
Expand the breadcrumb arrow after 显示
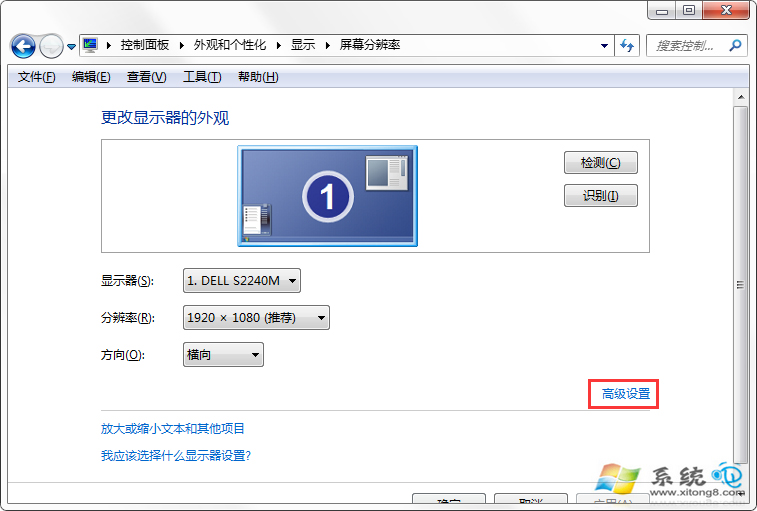(x=328, y=45)
